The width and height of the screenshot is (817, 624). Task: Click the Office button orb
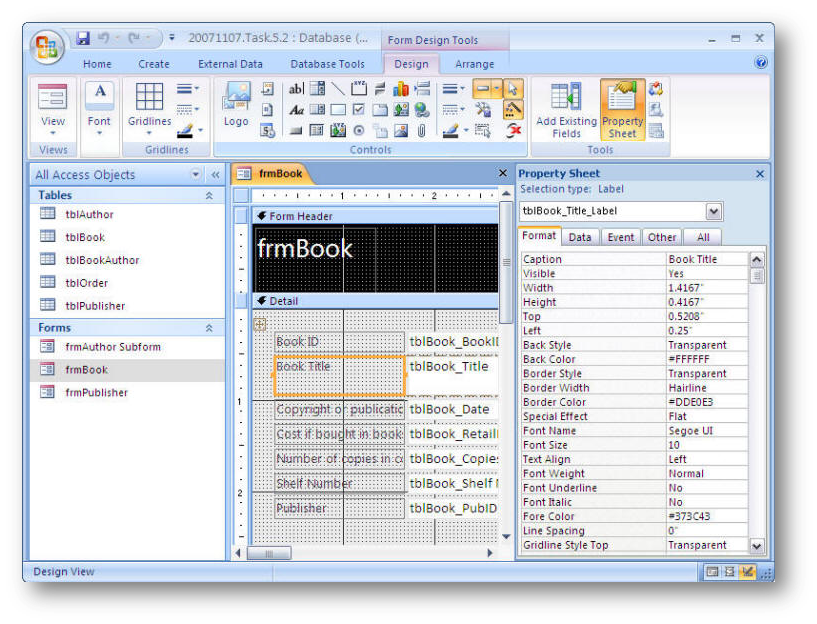coord(46,46)
